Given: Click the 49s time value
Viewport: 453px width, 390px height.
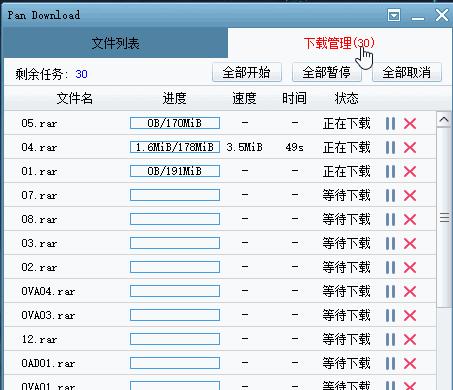Looking at the screenshot, I should tap(295, 147).
